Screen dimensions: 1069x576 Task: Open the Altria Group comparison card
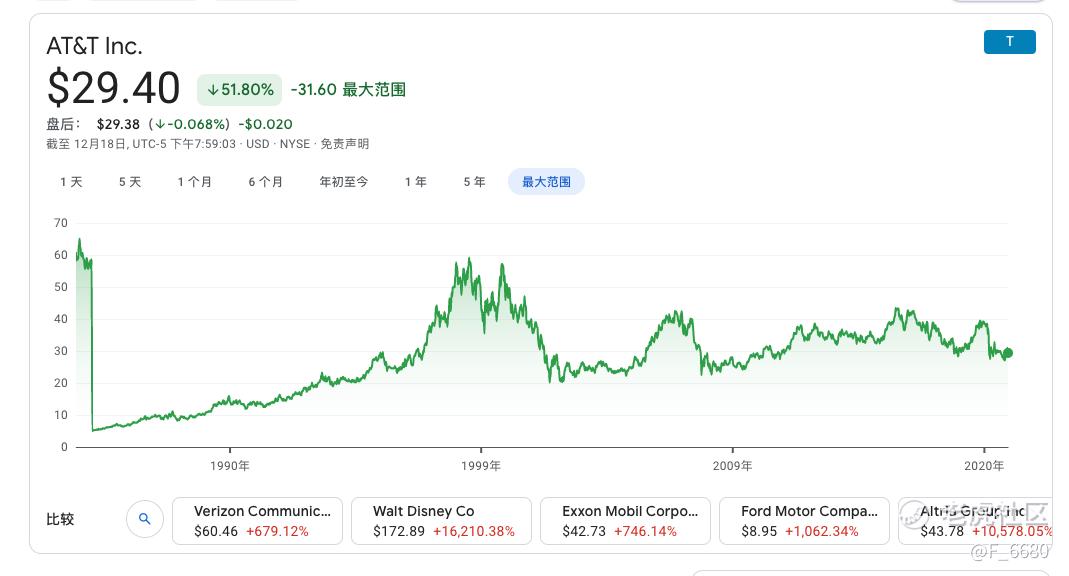point(976,521)
